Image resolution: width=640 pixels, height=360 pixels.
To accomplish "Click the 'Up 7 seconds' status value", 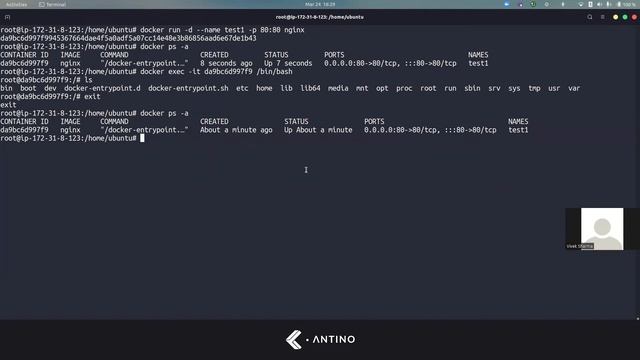I will [x=288, y=63].
